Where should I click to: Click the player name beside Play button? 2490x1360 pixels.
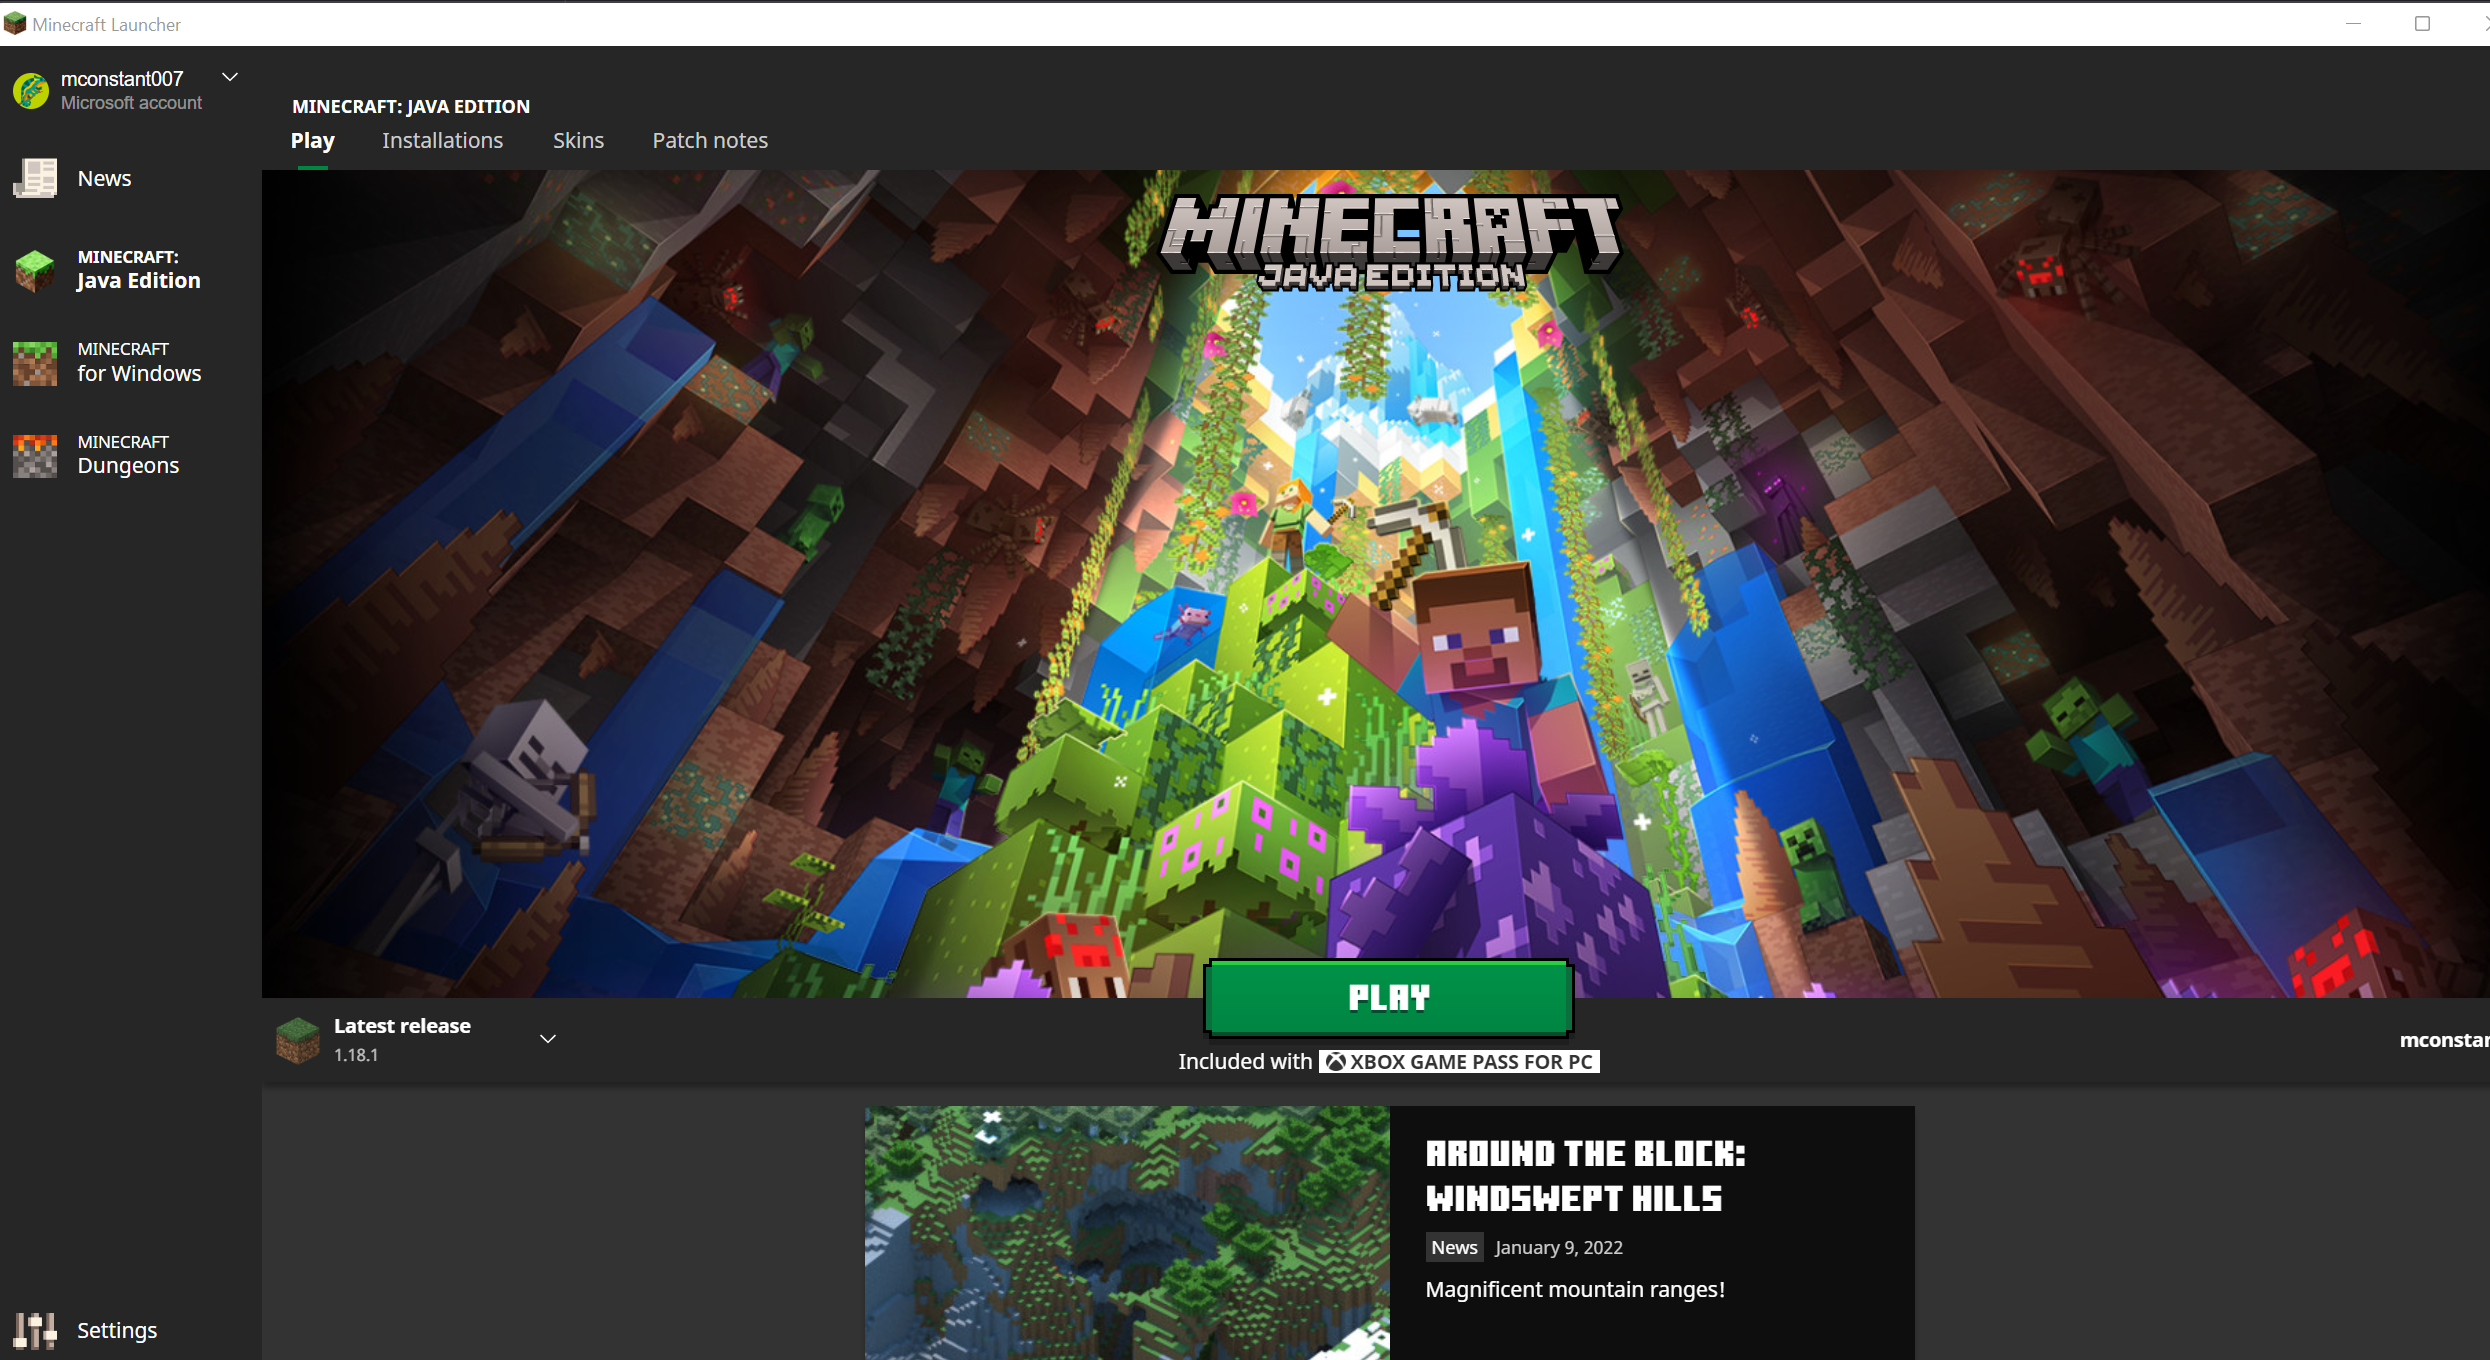tap(2444, 1040)
